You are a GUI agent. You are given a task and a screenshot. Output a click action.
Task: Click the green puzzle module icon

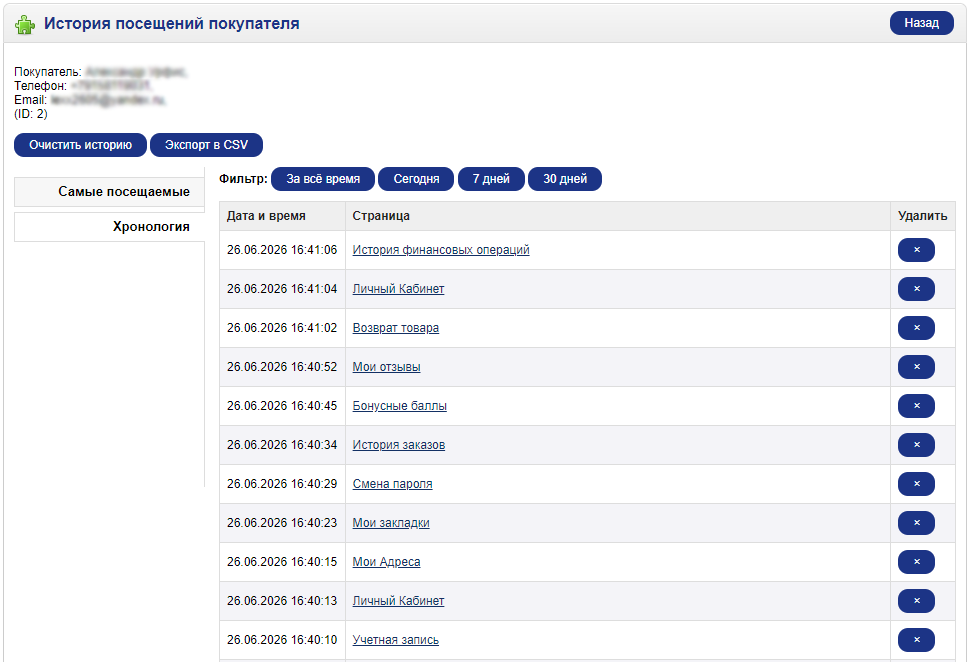[25, 24]
